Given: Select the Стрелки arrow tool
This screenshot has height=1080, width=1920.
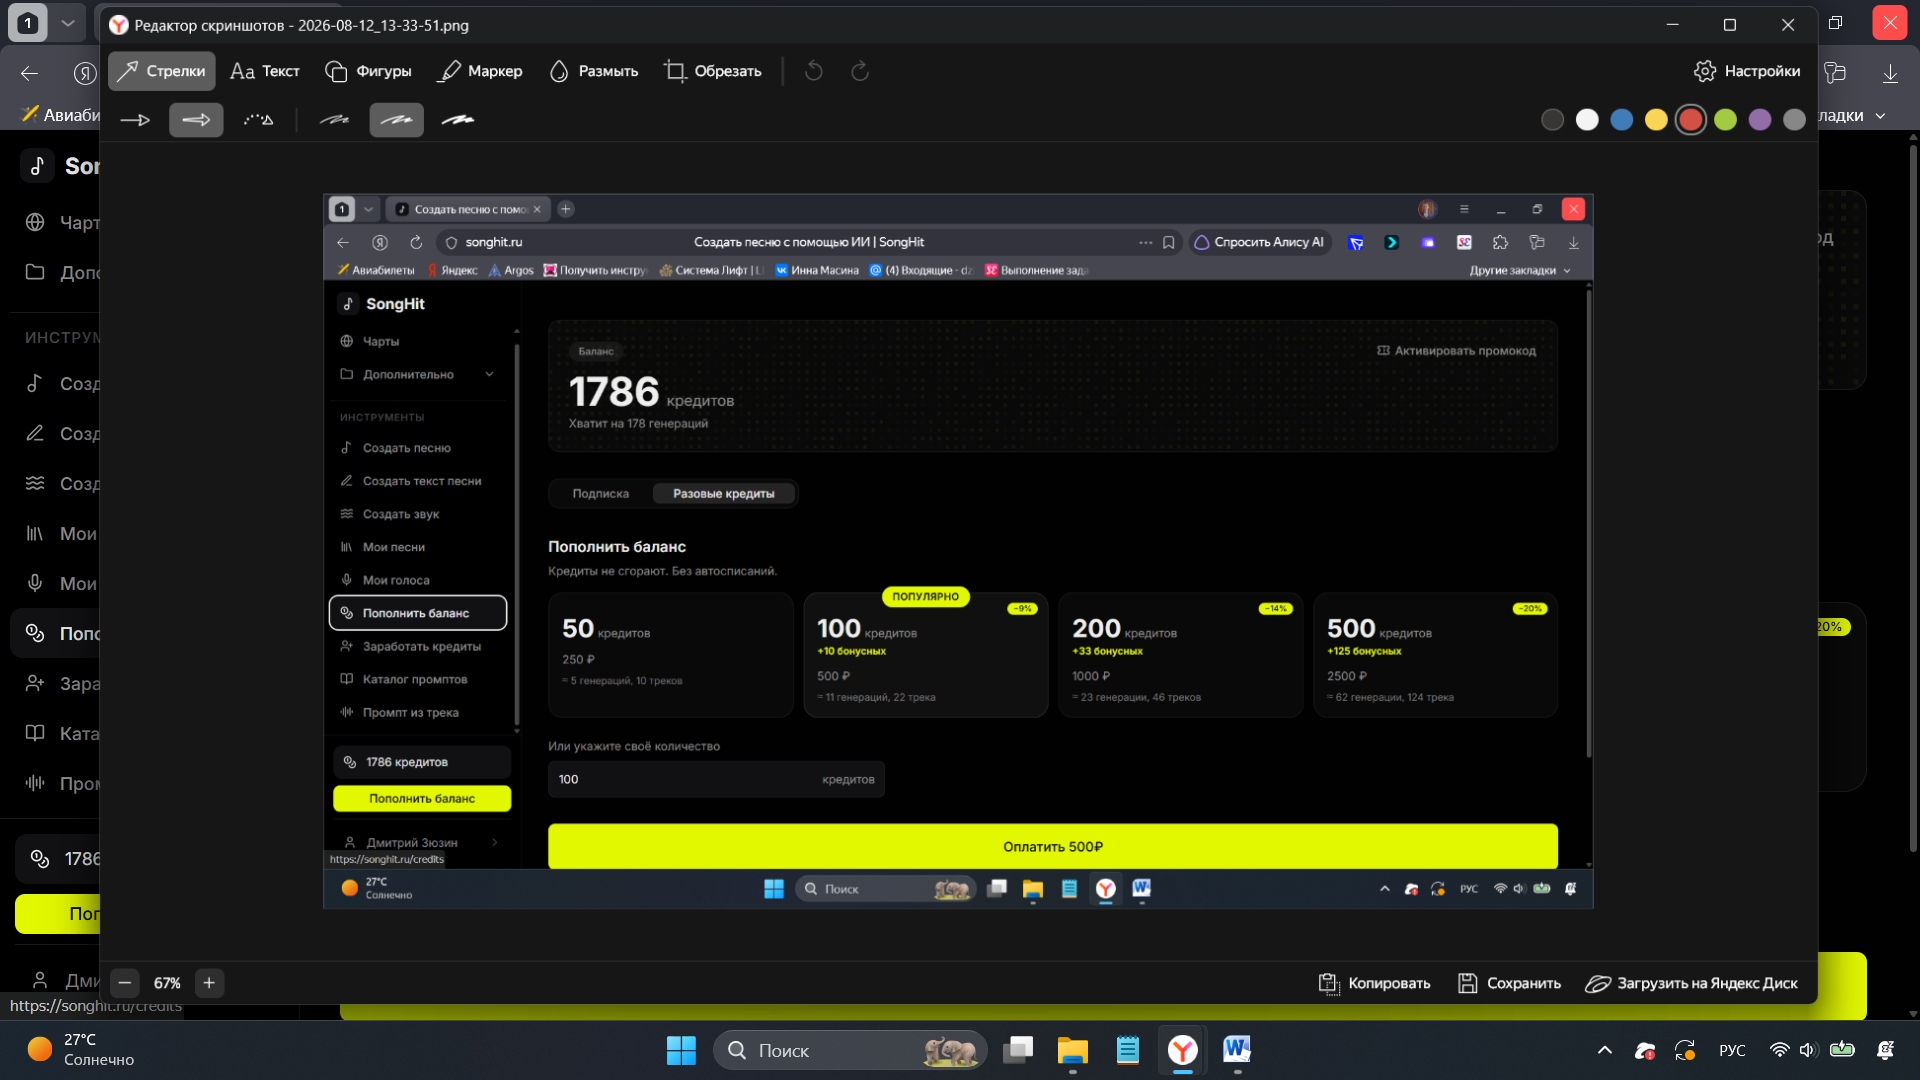Looking at the screenshot, I should pos(162,71).
